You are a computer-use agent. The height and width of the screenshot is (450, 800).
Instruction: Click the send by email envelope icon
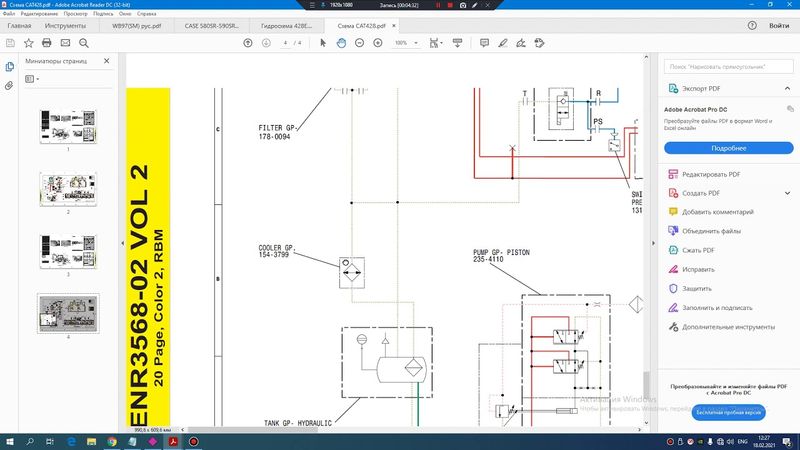coord(65,43)
